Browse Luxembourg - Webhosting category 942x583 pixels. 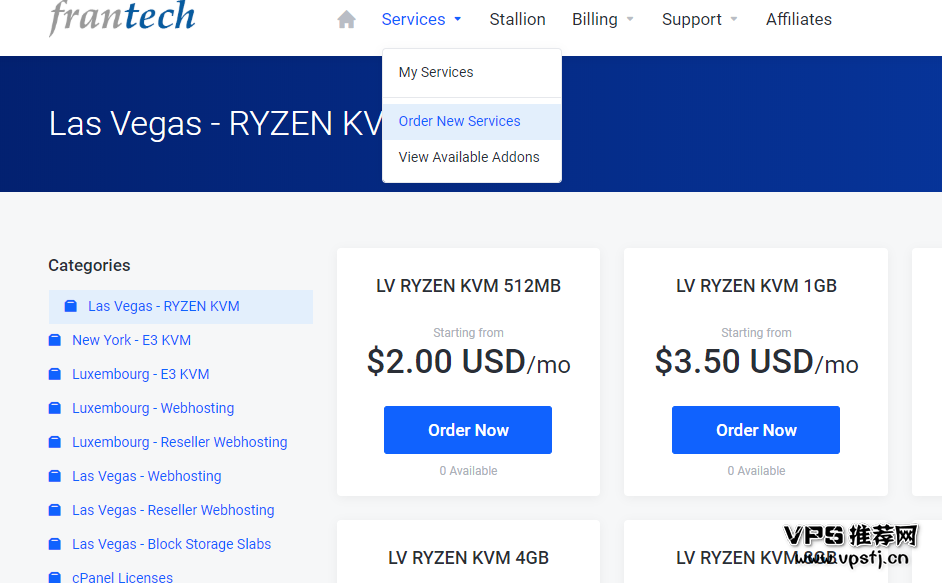(153, 408)
